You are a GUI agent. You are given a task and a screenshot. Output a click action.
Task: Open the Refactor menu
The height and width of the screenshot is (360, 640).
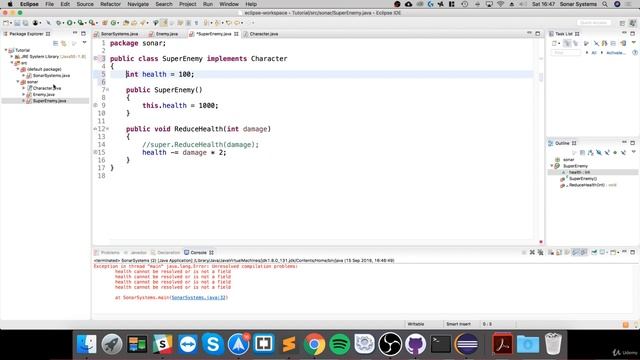coord(110,4)
